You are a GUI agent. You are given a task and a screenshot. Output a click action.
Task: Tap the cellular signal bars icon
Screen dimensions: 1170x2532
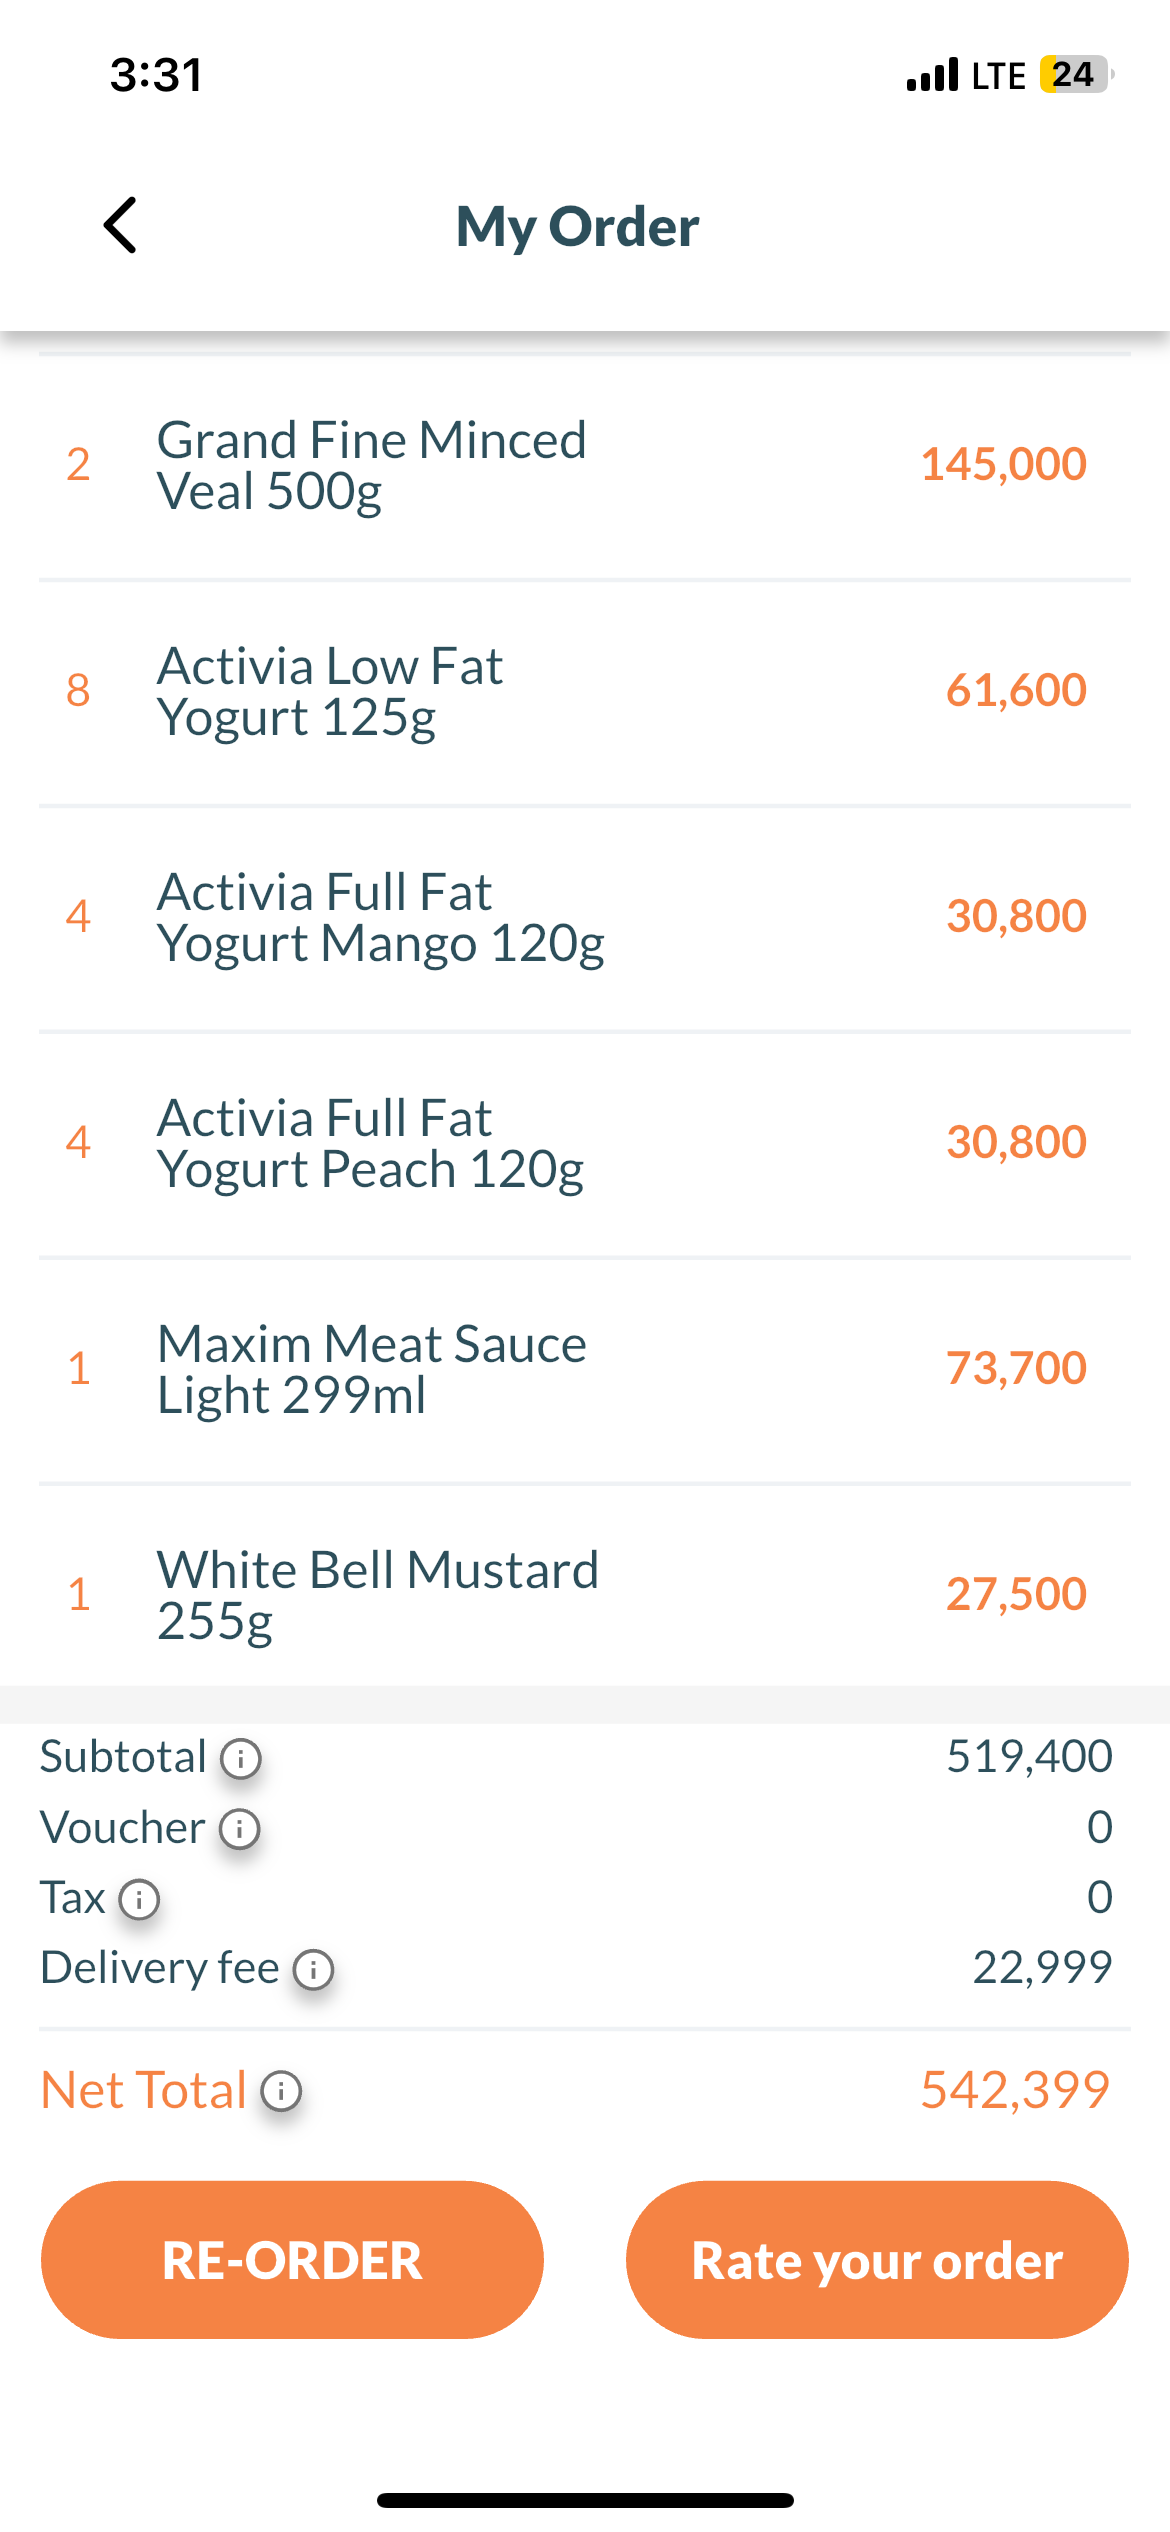click(932, 75)
